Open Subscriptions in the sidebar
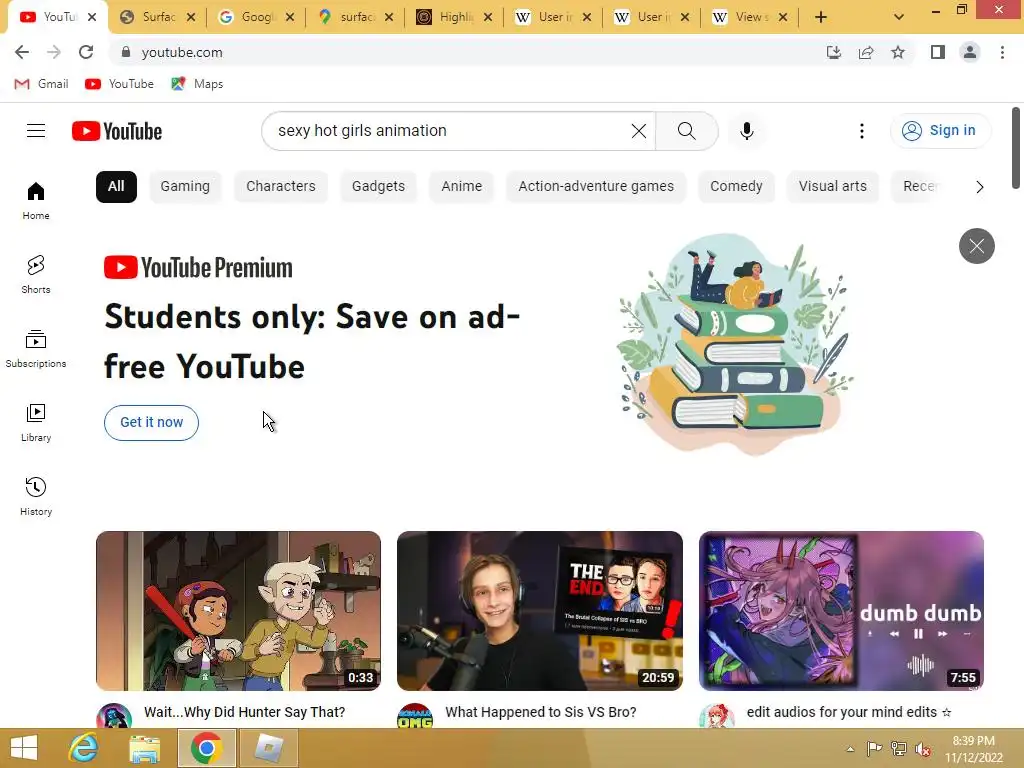This screenshot has height=768, width=1024. pyautogui.click(x=36, y=349)
